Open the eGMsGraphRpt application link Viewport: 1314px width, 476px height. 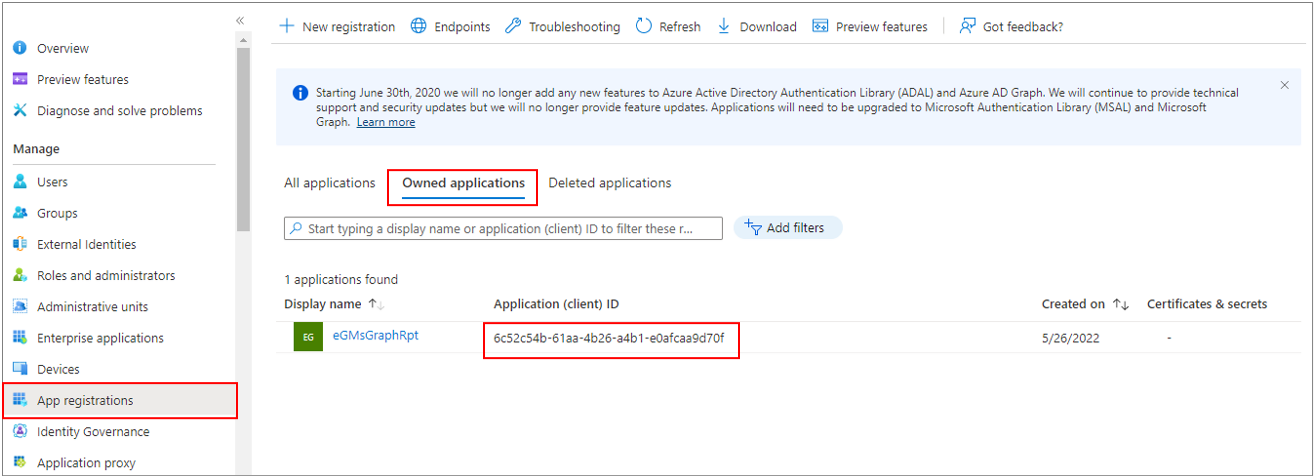(375, 336)
